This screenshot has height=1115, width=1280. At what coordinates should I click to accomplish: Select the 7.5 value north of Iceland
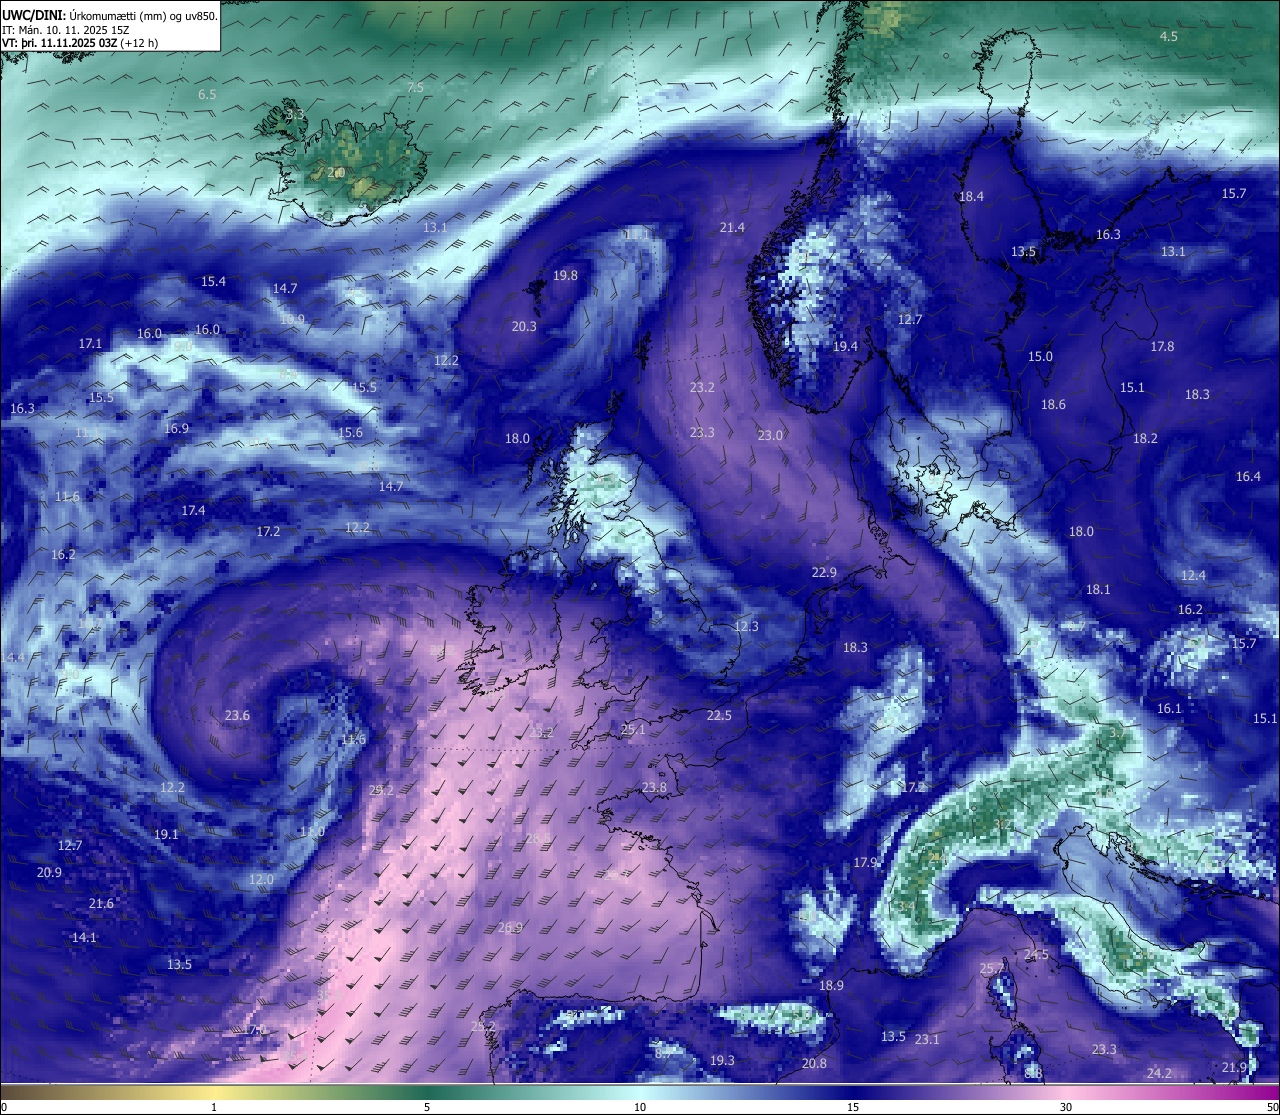pos(415,88)
